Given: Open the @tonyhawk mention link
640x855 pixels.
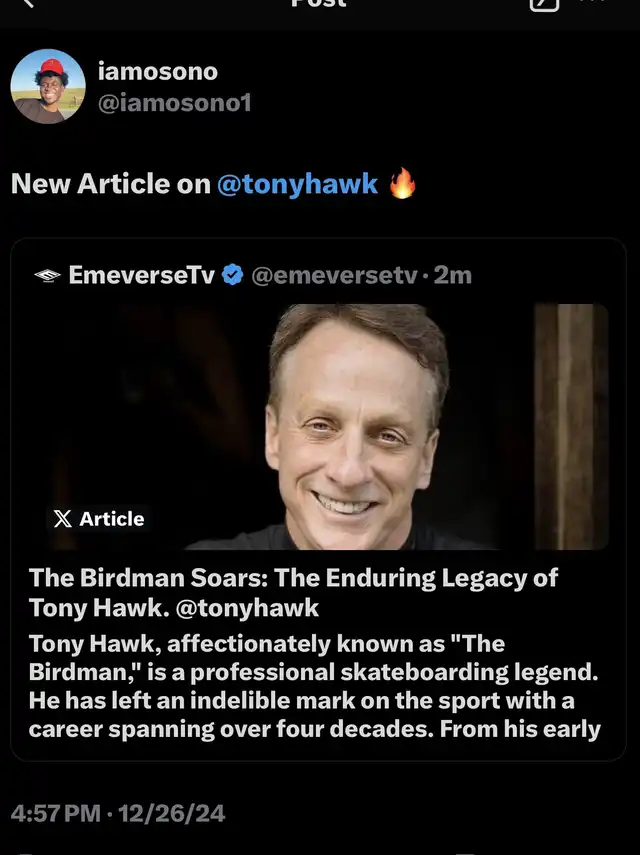Looking at the screenshot, I should coord(298,184).
